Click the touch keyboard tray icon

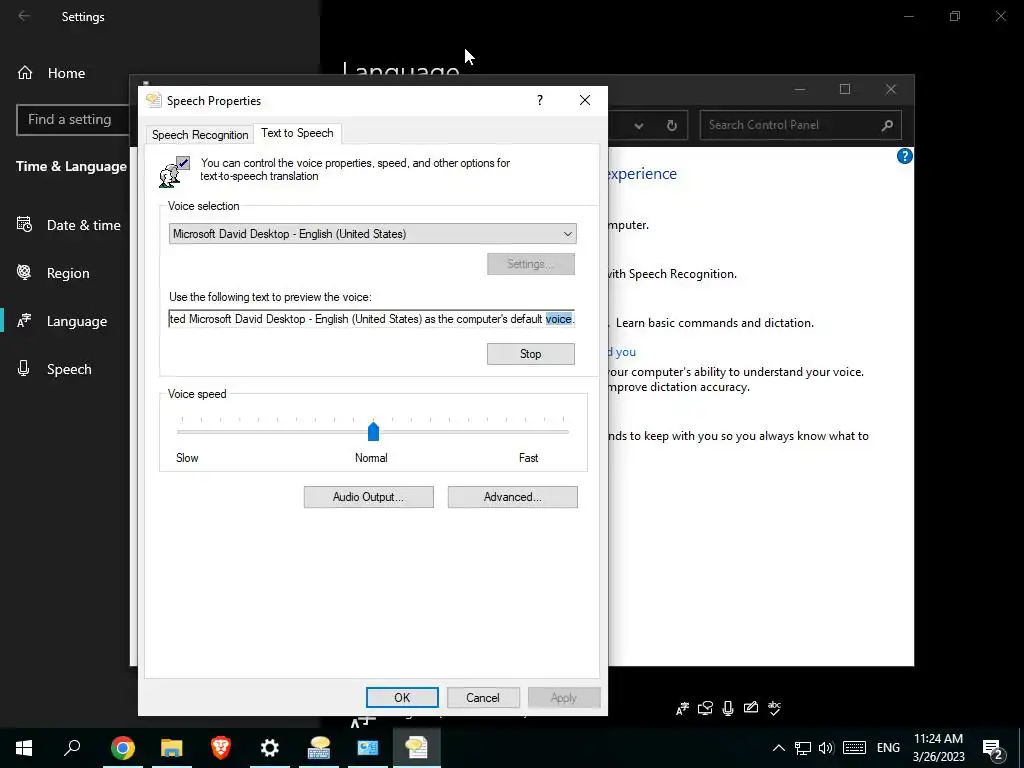(854, 748)
